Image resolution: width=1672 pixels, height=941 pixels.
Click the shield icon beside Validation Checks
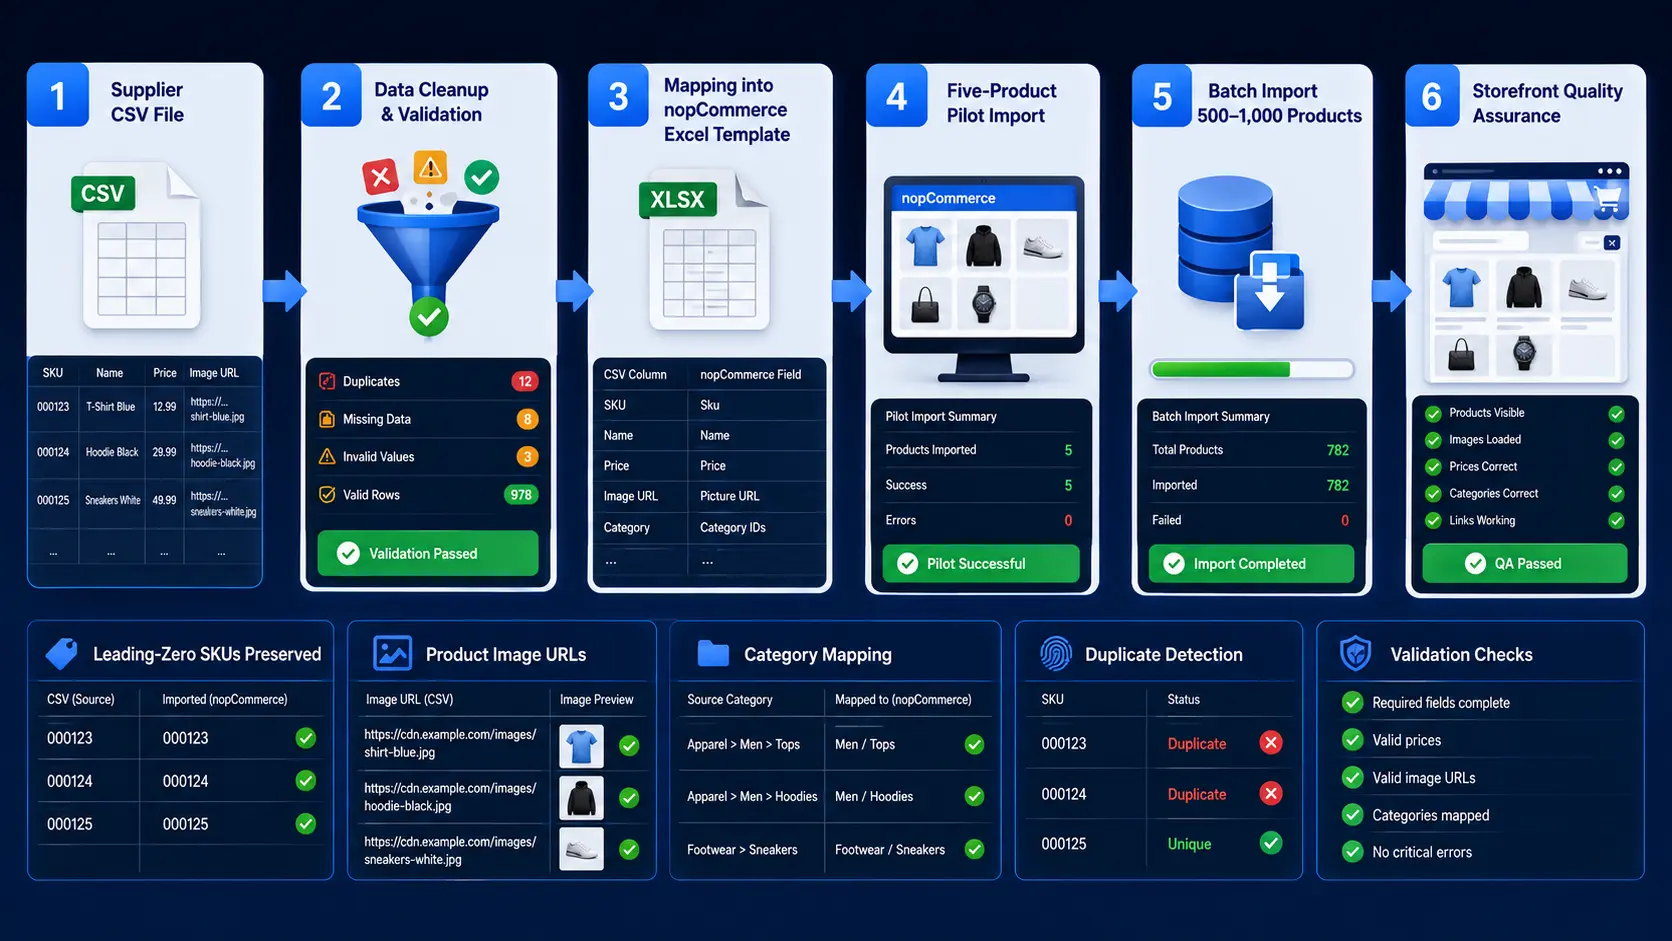coord(1355,654)
